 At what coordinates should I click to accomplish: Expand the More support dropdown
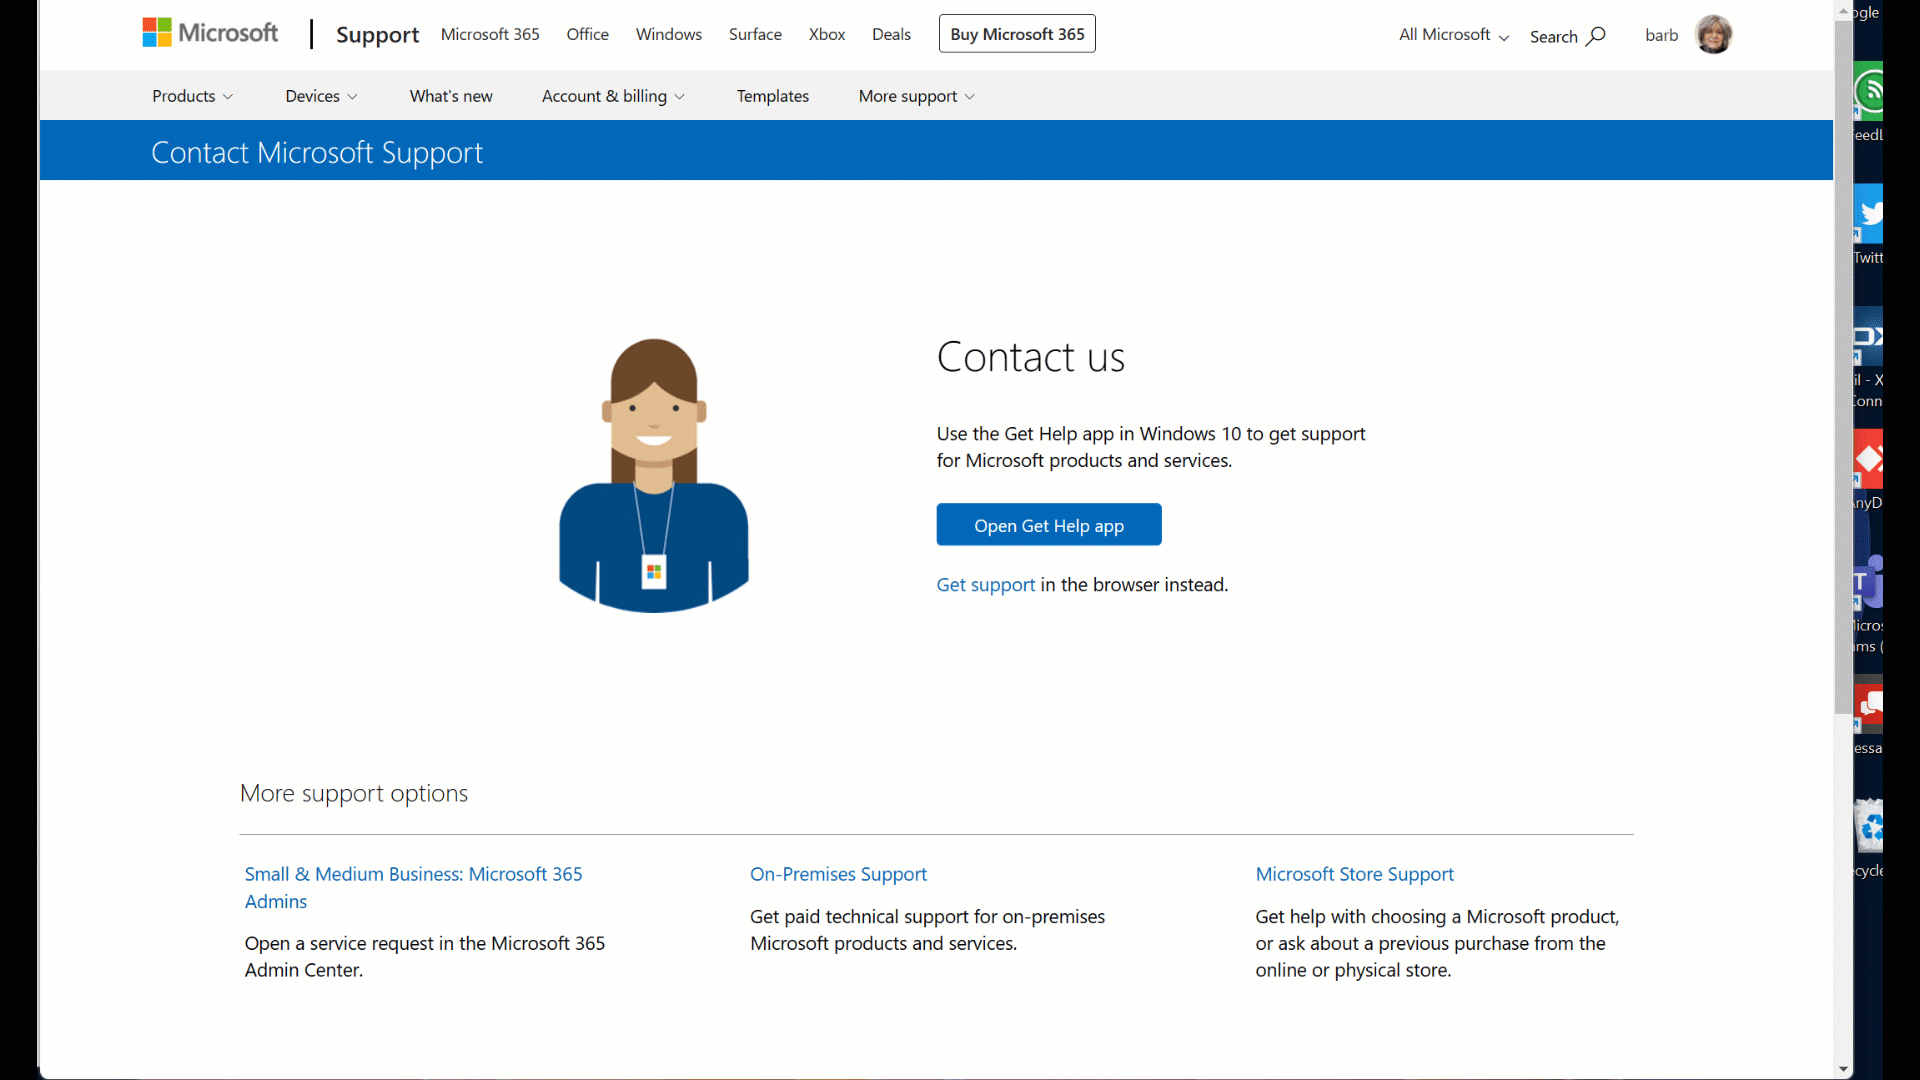[916, 96]
